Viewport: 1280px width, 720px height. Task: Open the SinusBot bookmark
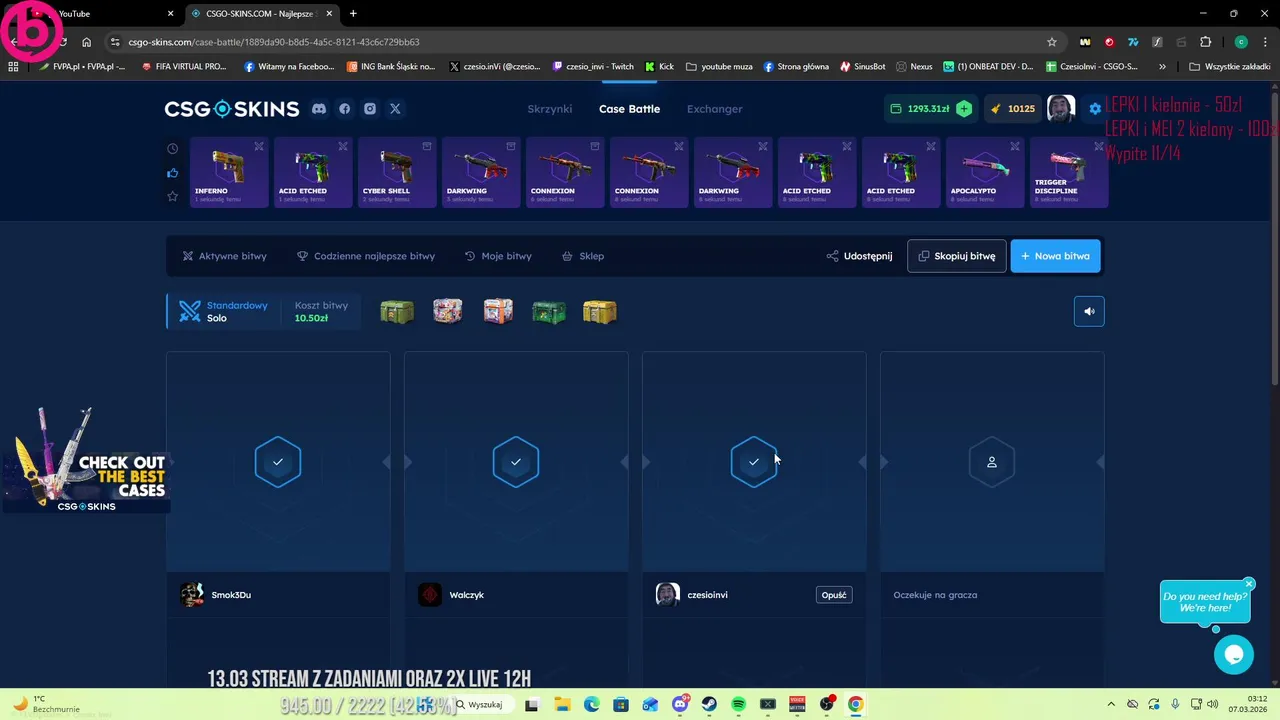point(863,66)
